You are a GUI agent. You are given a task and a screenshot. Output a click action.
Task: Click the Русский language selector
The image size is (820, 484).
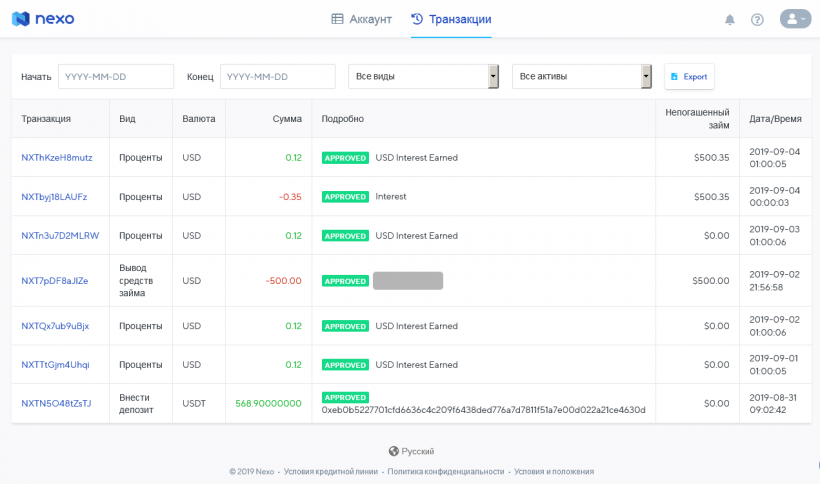click(418, 451)
